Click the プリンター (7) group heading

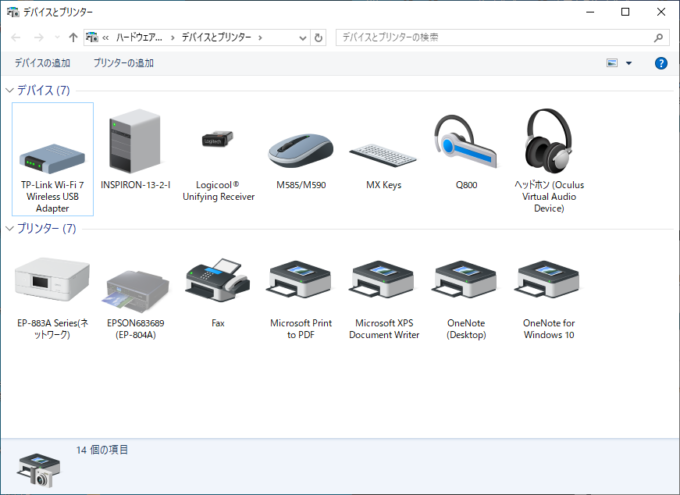click(x=46, y=229)
